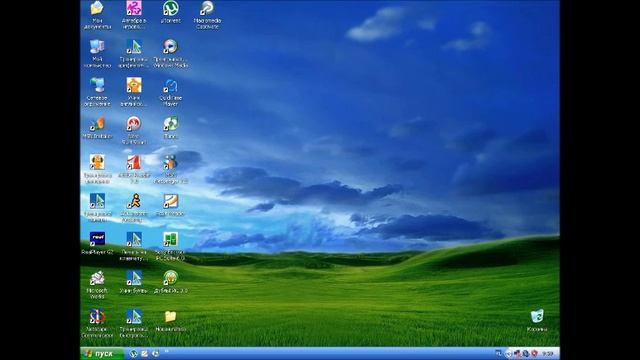Open Сетевое окружение network icon
This screenshot has width=640, height=360.
point(97,85)
